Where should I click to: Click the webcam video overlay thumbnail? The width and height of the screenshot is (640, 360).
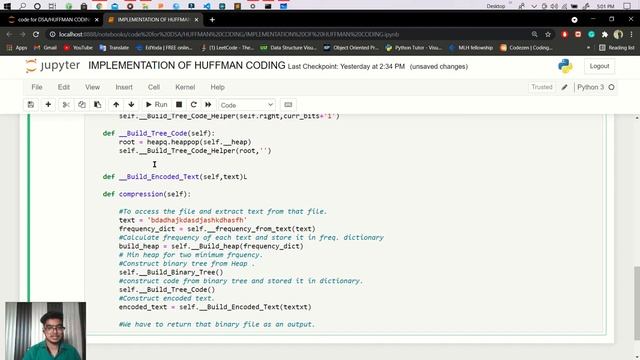[x=45, y=331]
